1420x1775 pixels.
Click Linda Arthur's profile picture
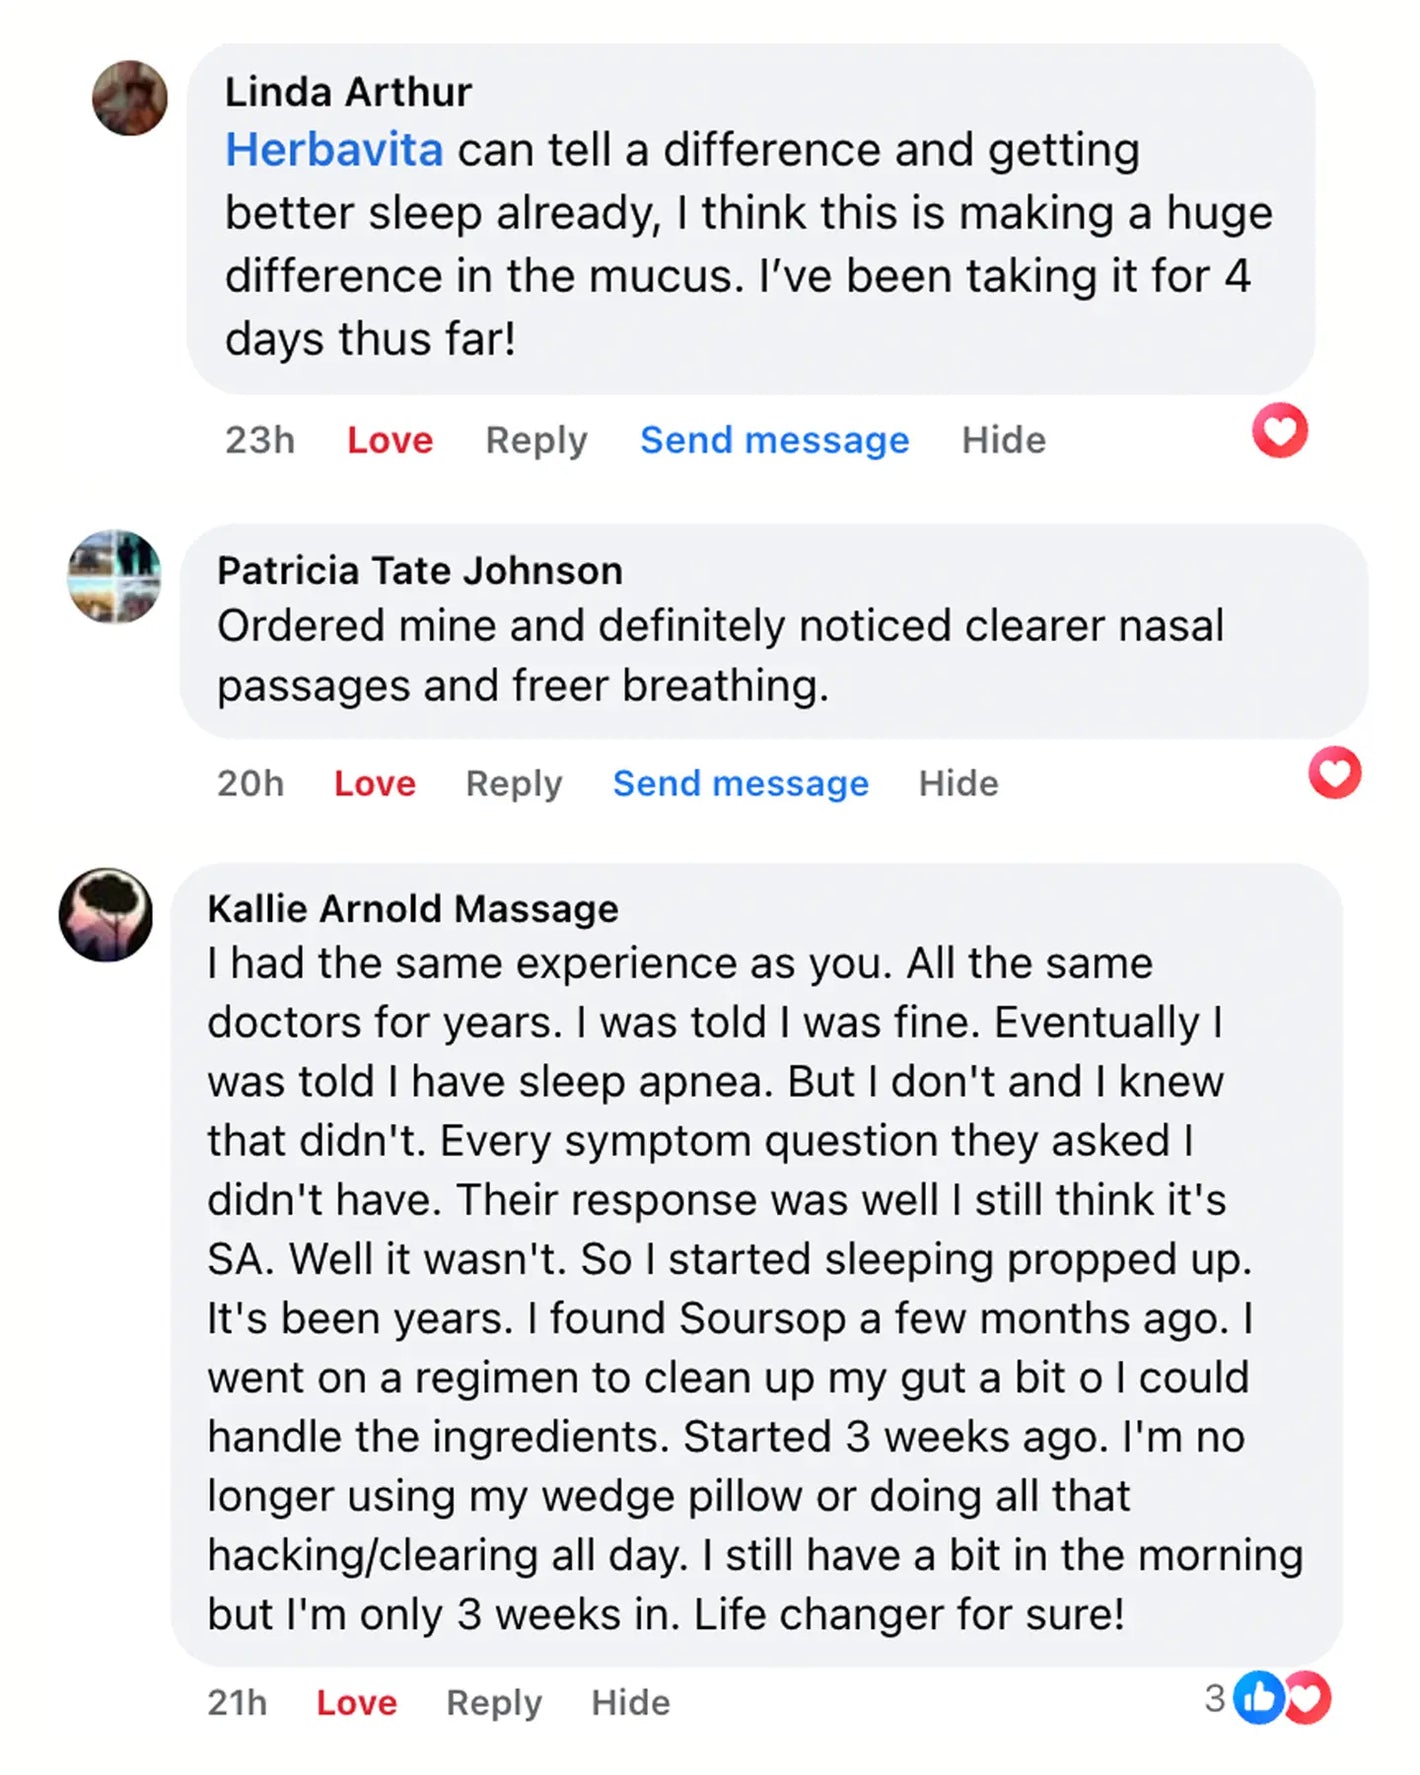tap(130, 98)
